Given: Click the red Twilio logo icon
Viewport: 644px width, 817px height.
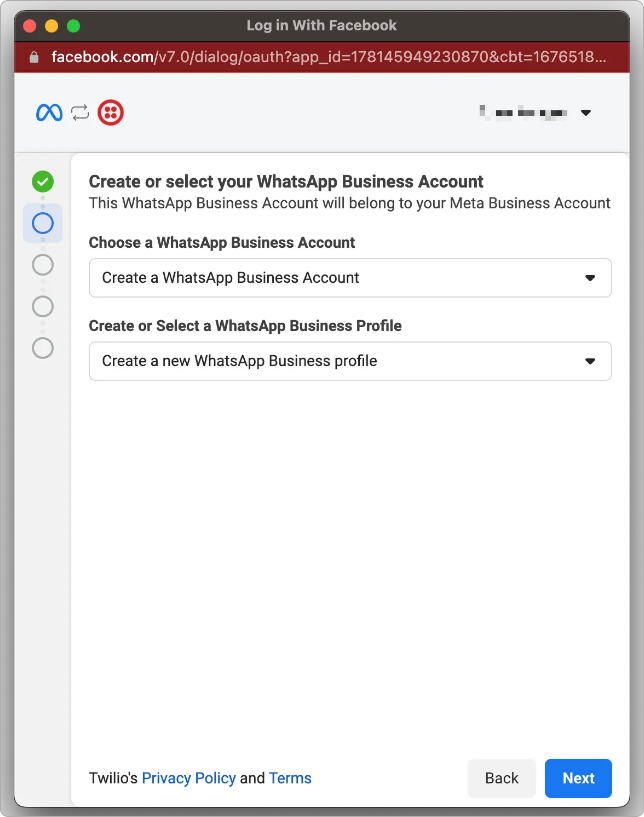Looking at the screenshot, I should [110, 113].
